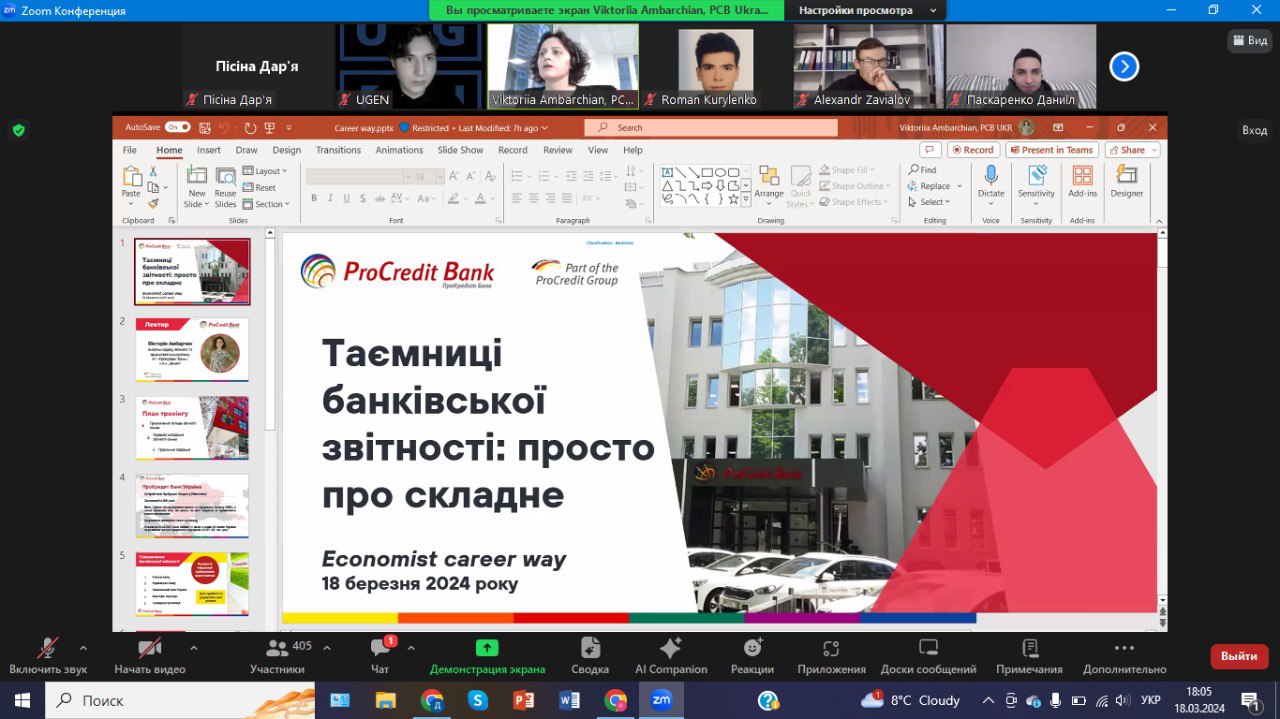
Task: Click the Redo icon in PowerPoint title bar
Action: (x=249, y=128)
